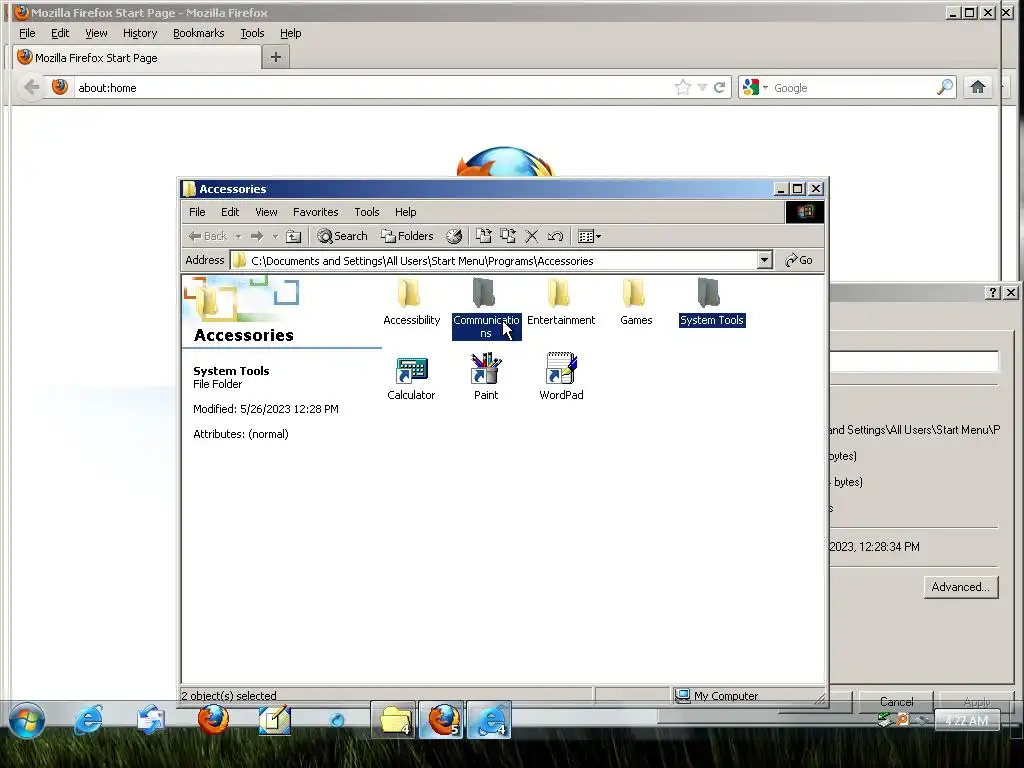Click the search magnifier icon in Firefox
The image size is (1024, 768).
click(945, 88)
